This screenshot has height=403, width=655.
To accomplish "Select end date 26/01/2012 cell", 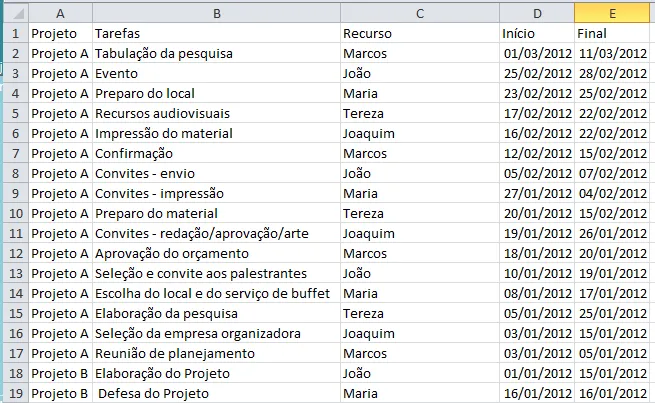I will coord(612,233).
